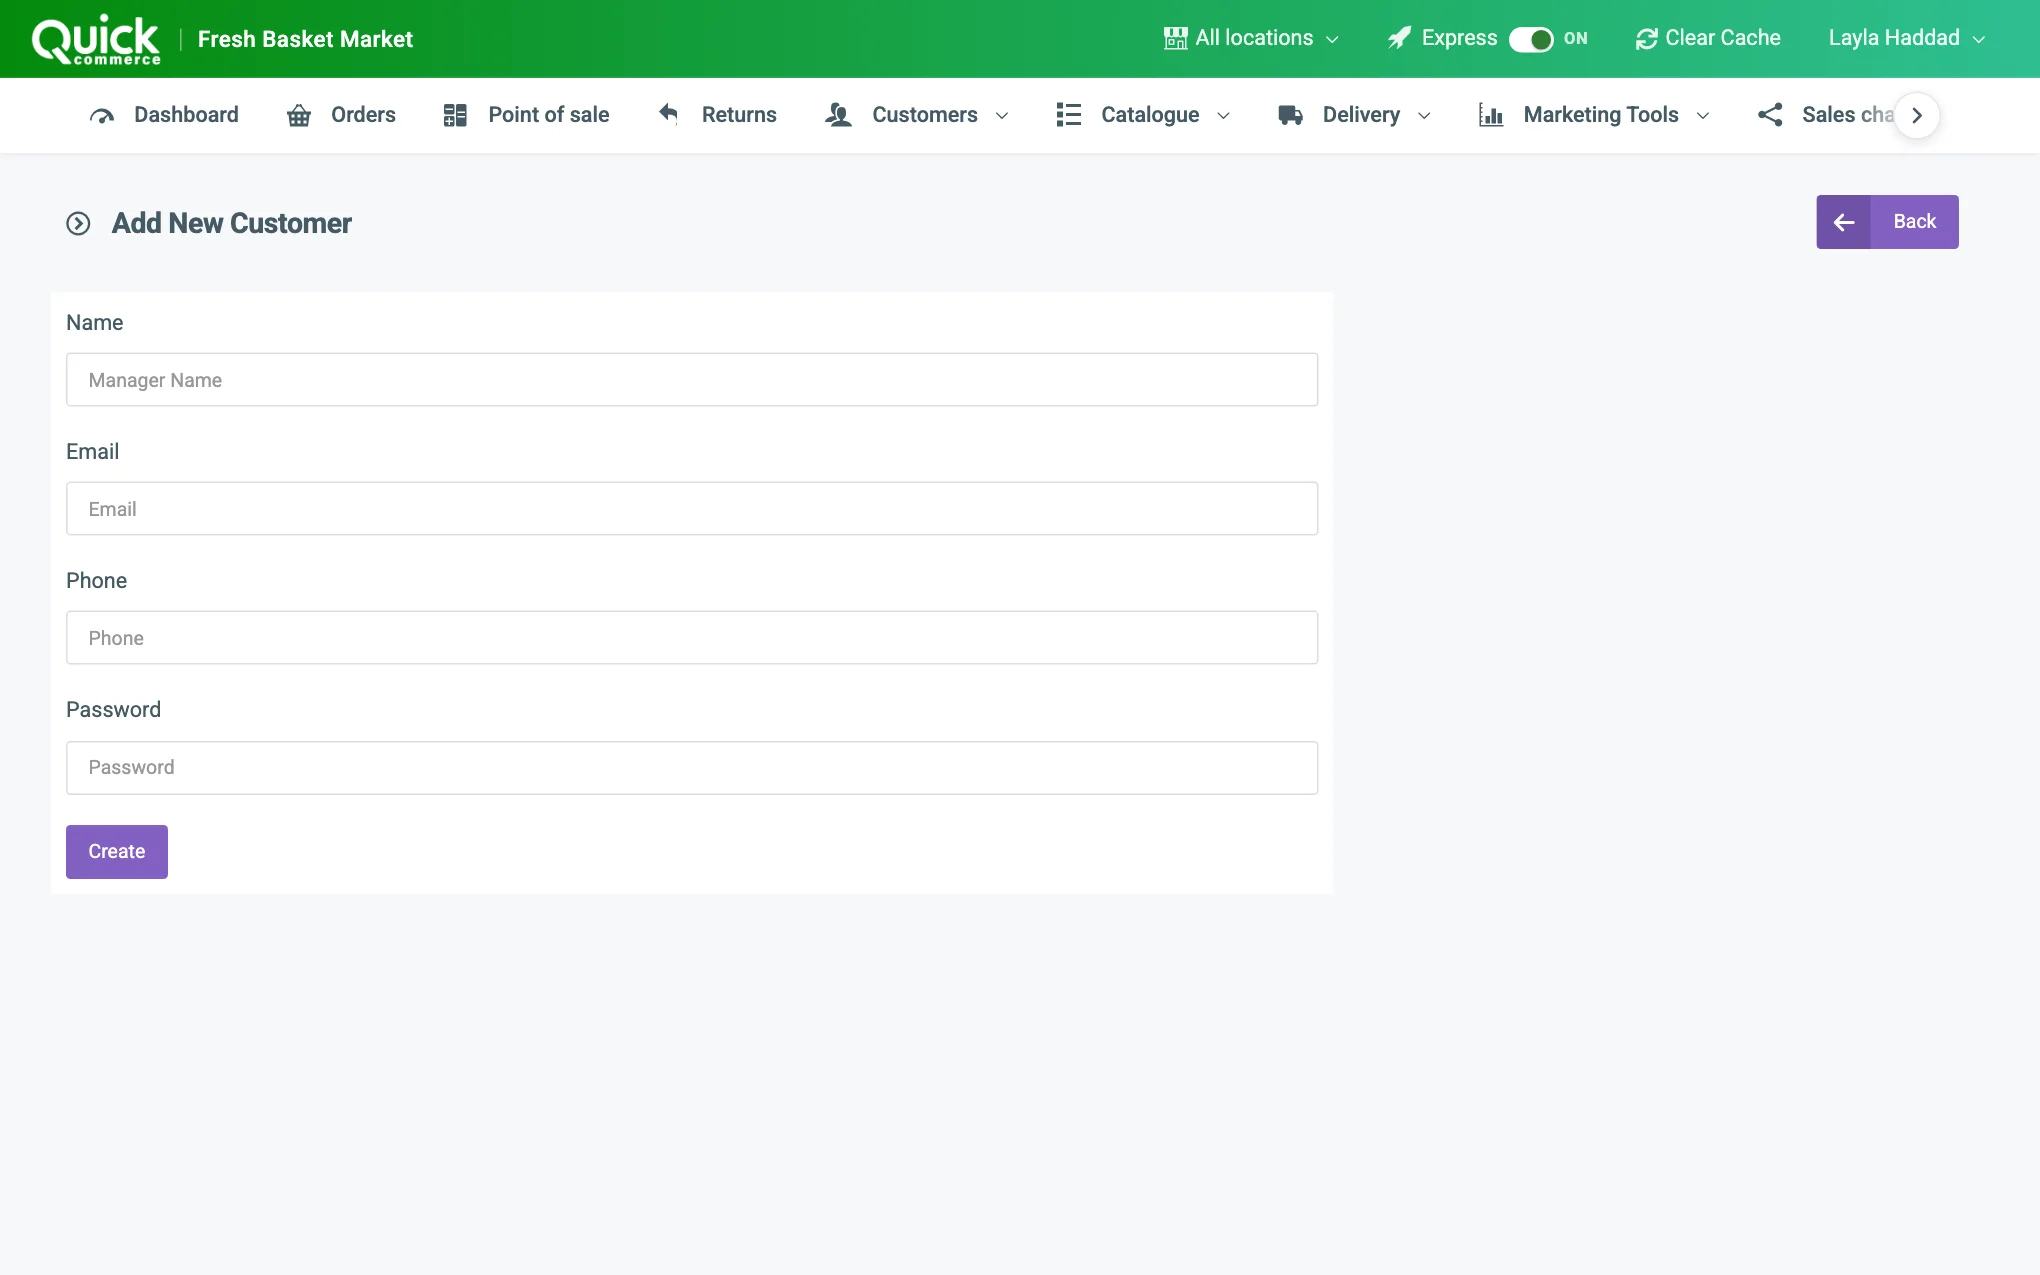2040x1275 pixels.
Task: Open Point of sale
Action: pyautogui.click(x=526, y=115)
